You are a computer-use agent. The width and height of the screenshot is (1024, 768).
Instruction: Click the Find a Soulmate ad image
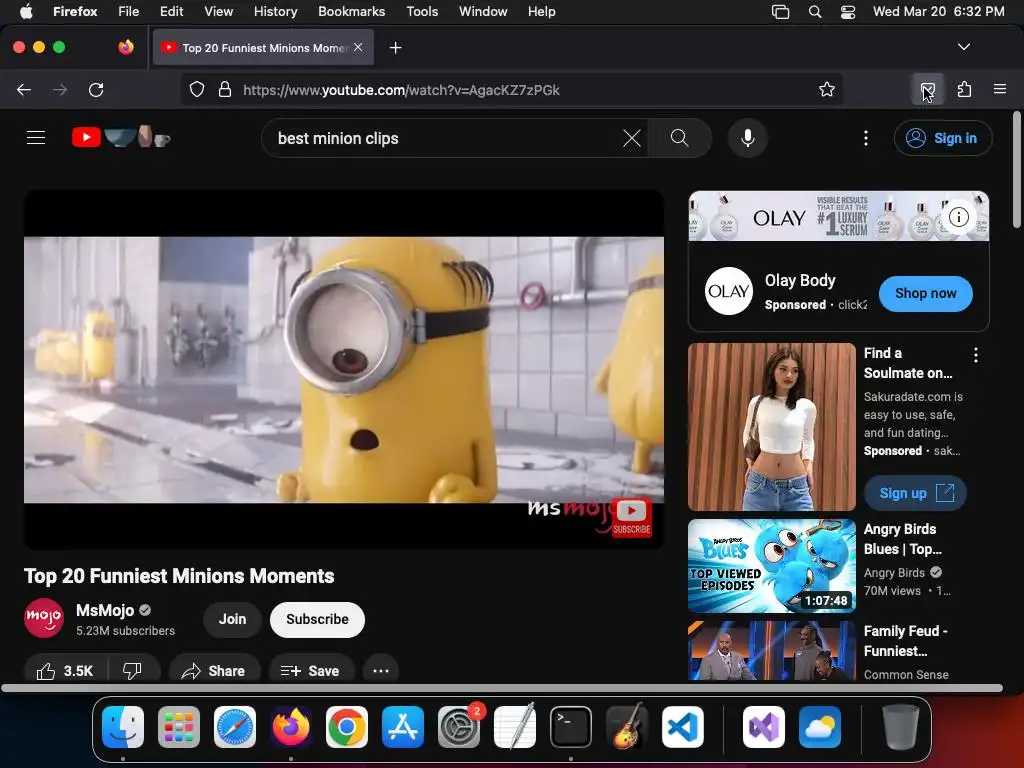point(772,426)
